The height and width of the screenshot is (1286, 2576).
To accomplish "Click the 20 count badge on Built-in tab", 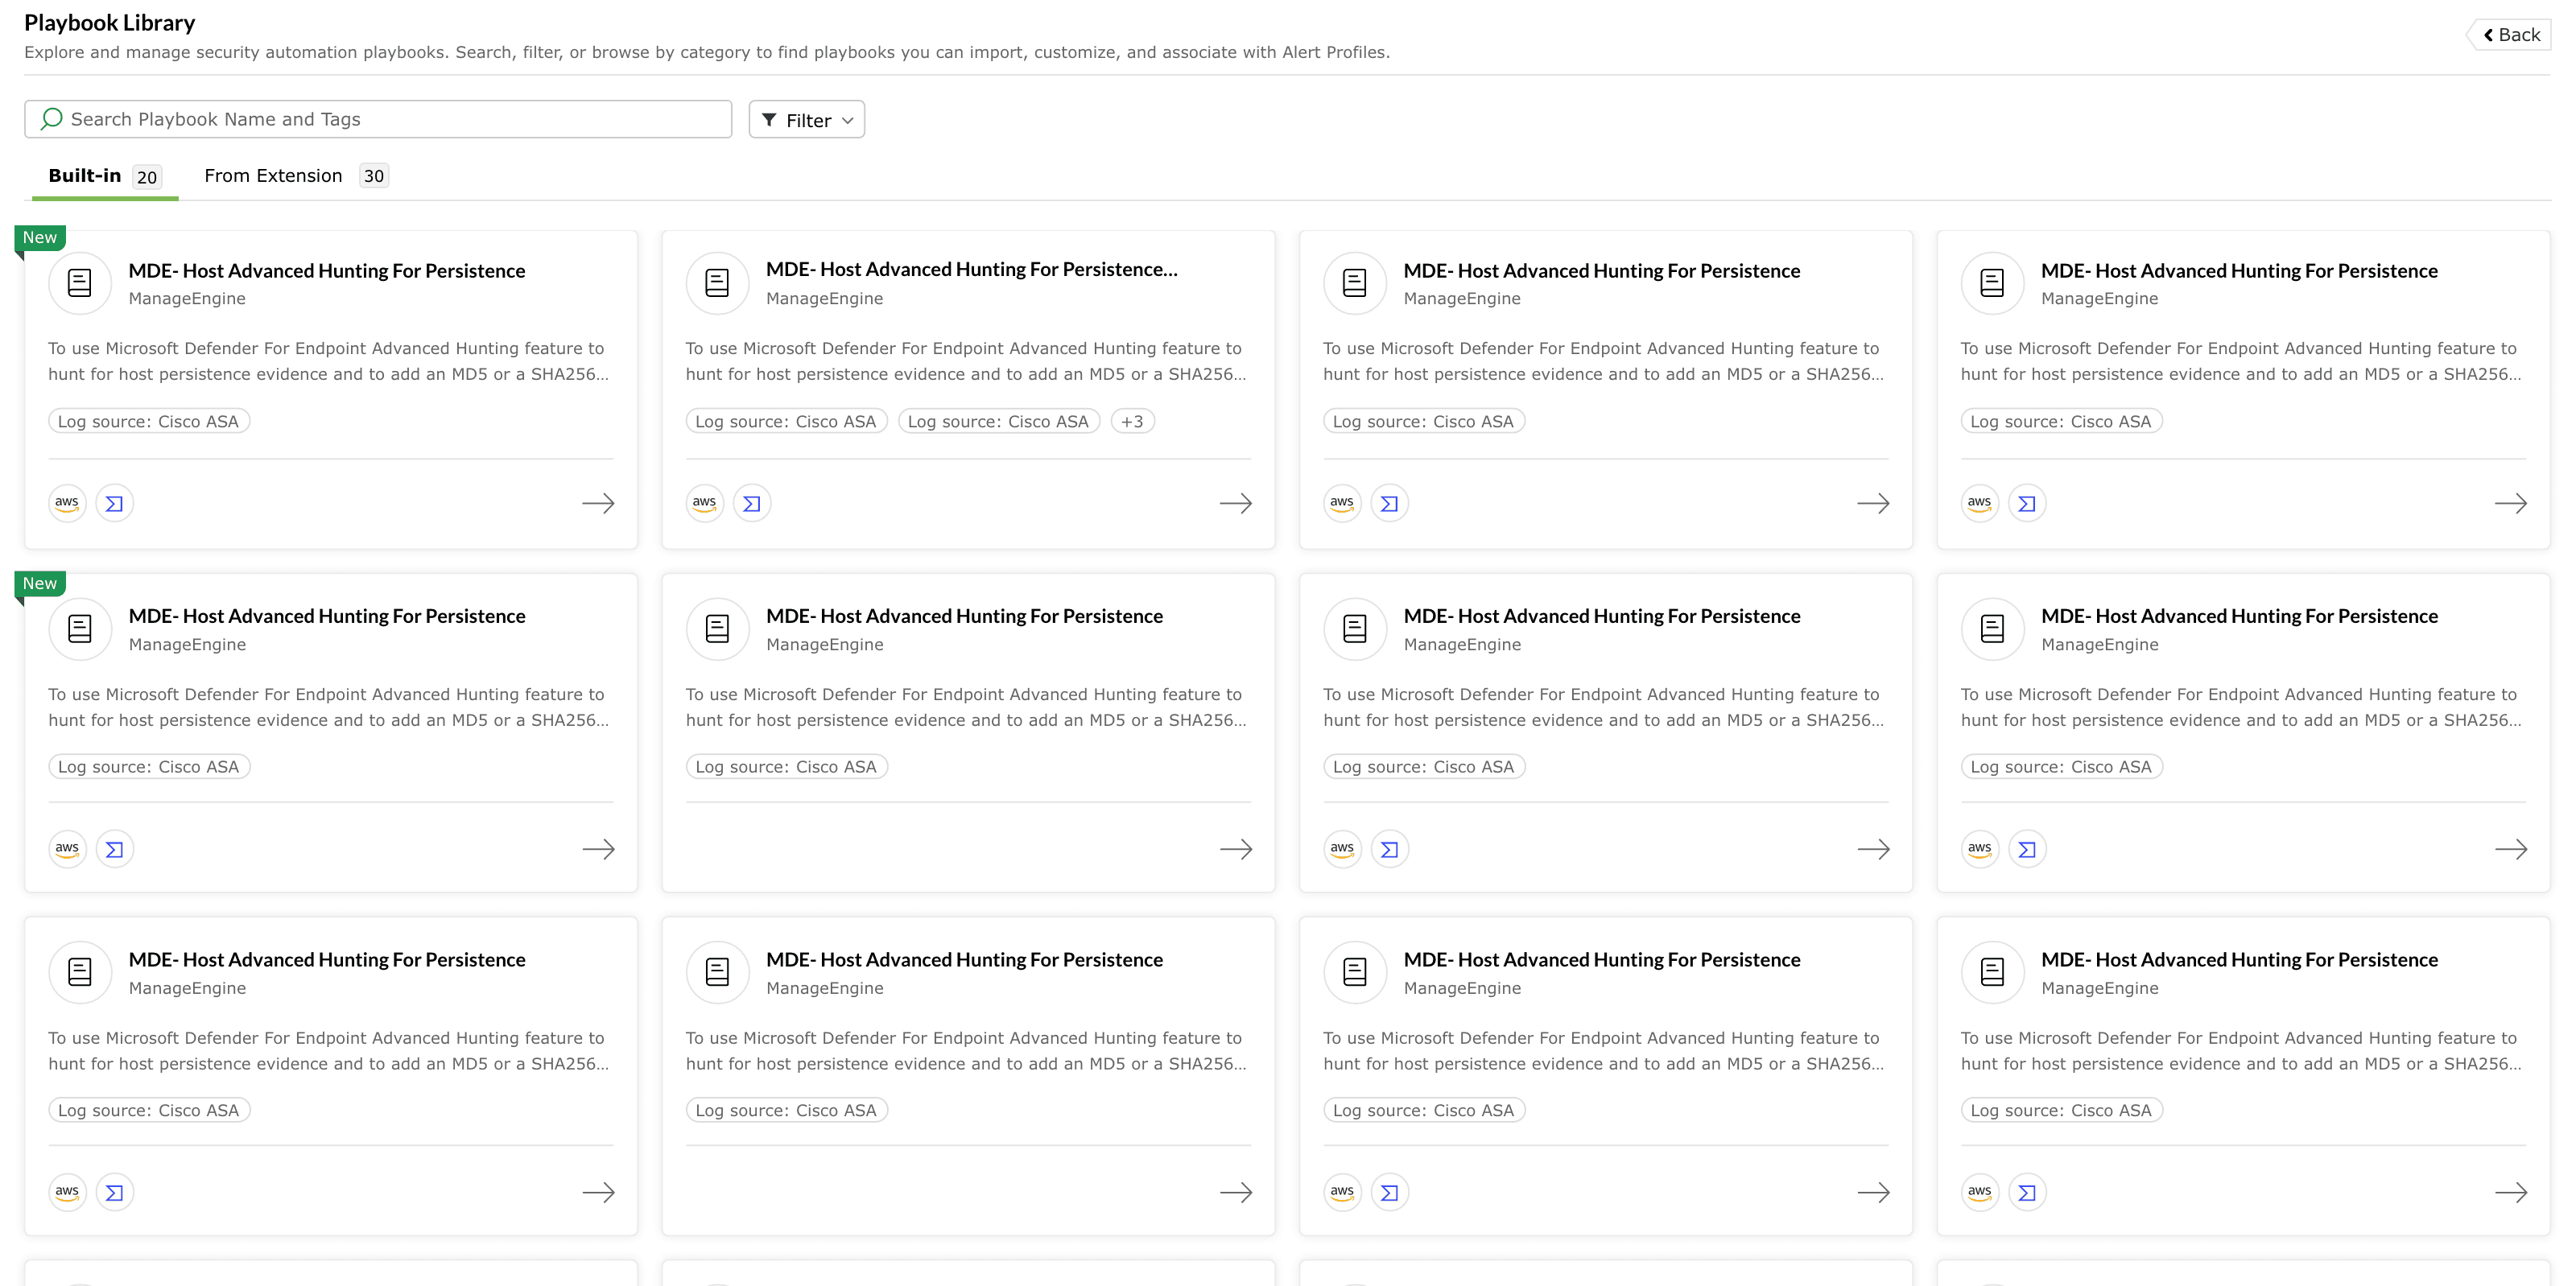I will 147,177.
